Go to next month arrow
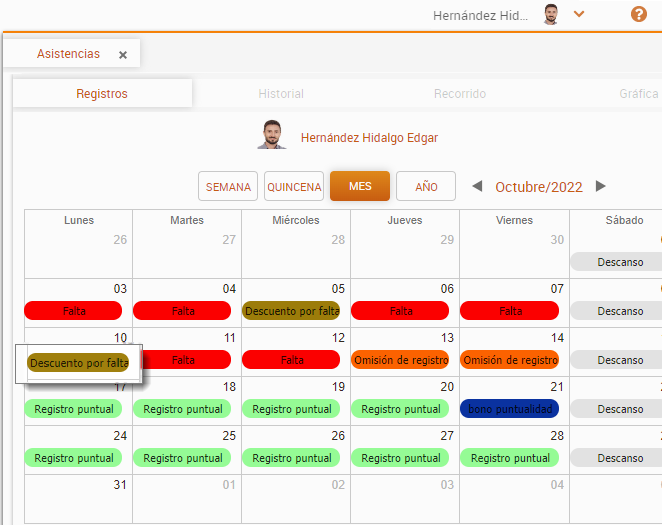The width and height of the screenshot is (662, 525). pos(600,186)
